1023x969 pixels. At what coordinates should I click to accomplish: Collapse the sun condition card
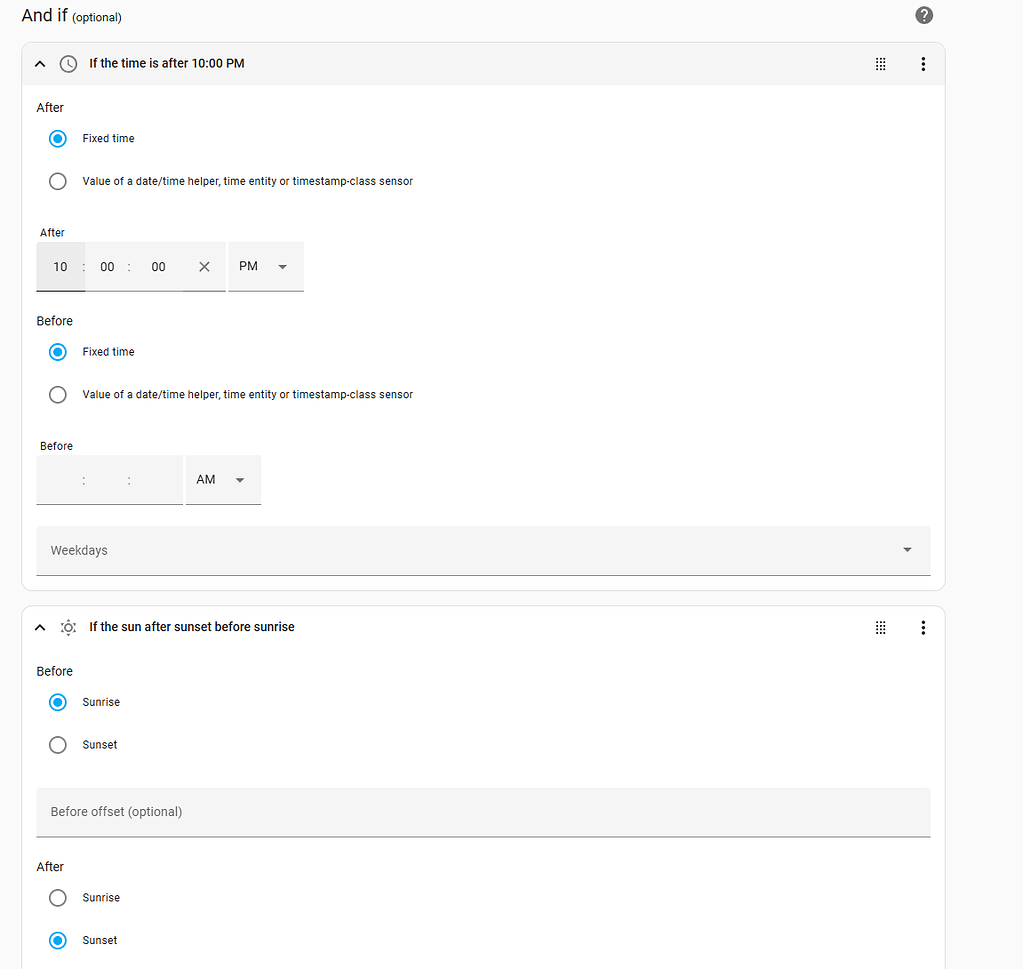pos(40,628)
